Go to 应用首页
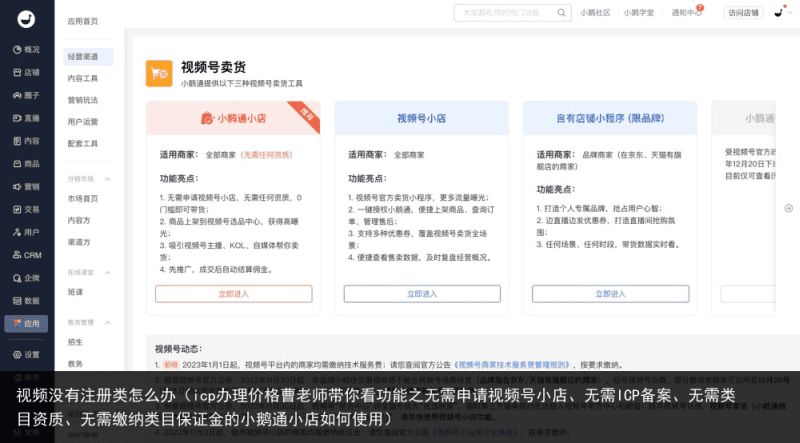800x443 pixels. pos(83,21)
